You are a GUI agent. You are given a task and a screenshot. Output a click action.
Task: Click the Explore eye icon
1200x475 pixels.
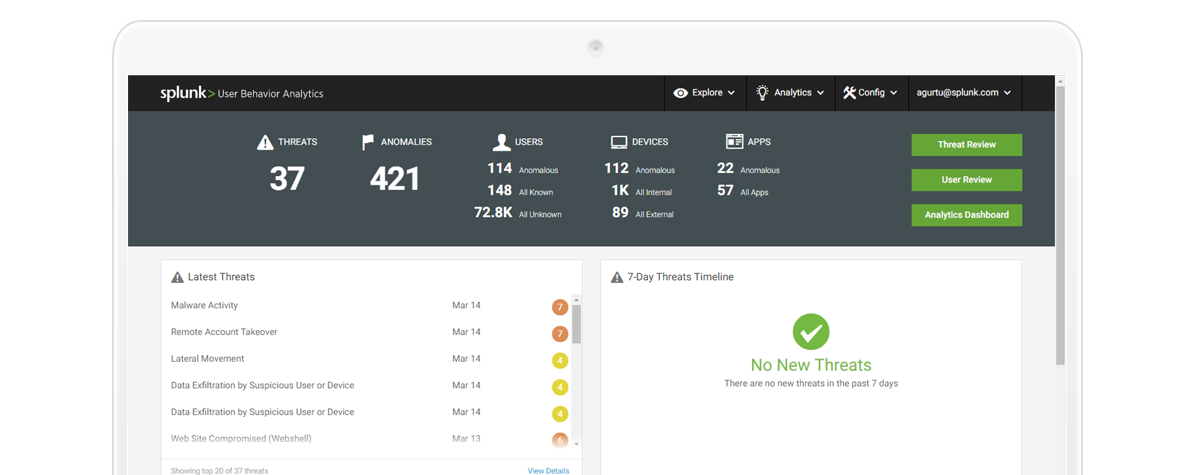coord(681,93)
